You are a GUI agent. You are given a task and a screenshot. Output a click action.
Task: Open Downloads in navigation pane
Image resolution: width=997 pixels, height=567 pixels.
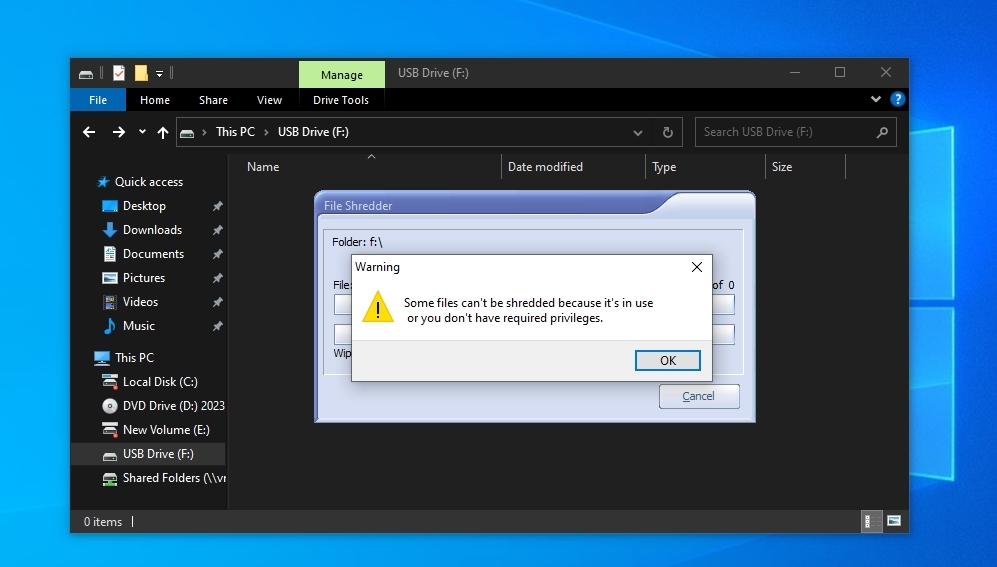click(x=152, y=230)
